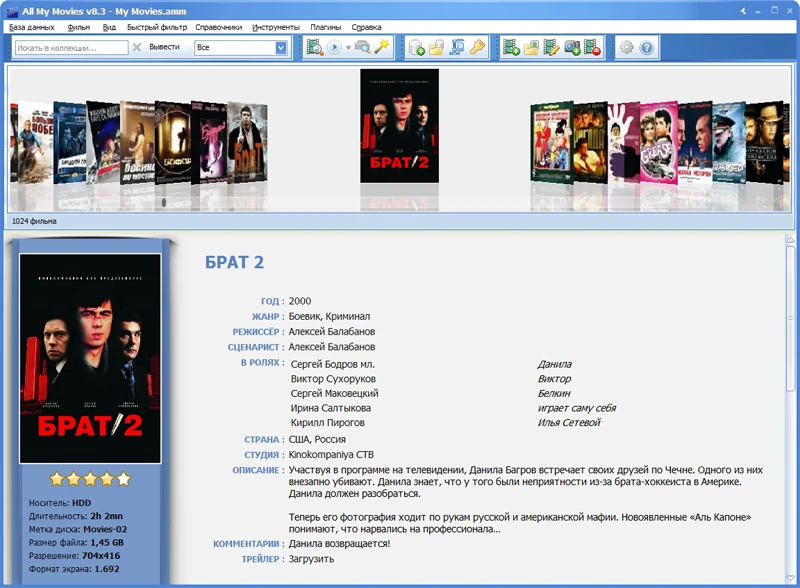Open the 'Инструменты' menu
Image resolution: width=800 pixels, height=588 pixels.
tap(276, 27)
